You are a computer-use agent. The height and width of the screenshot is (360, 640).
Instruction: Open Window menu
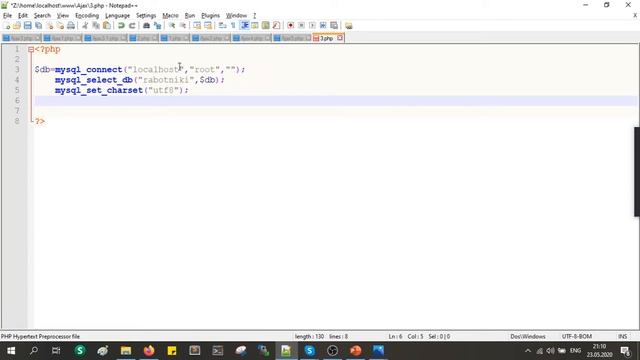[x=236, y=16]
